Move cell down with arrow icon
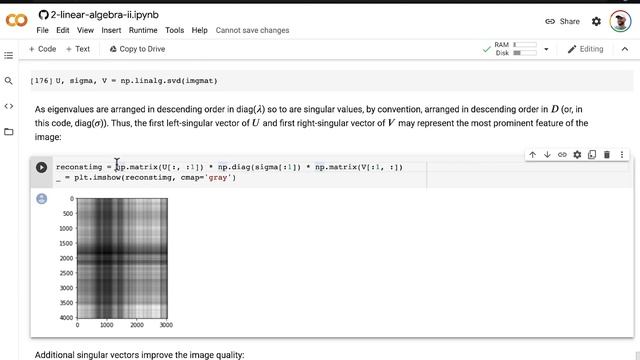Screen dimensions: 640x360 coord(547,155)
